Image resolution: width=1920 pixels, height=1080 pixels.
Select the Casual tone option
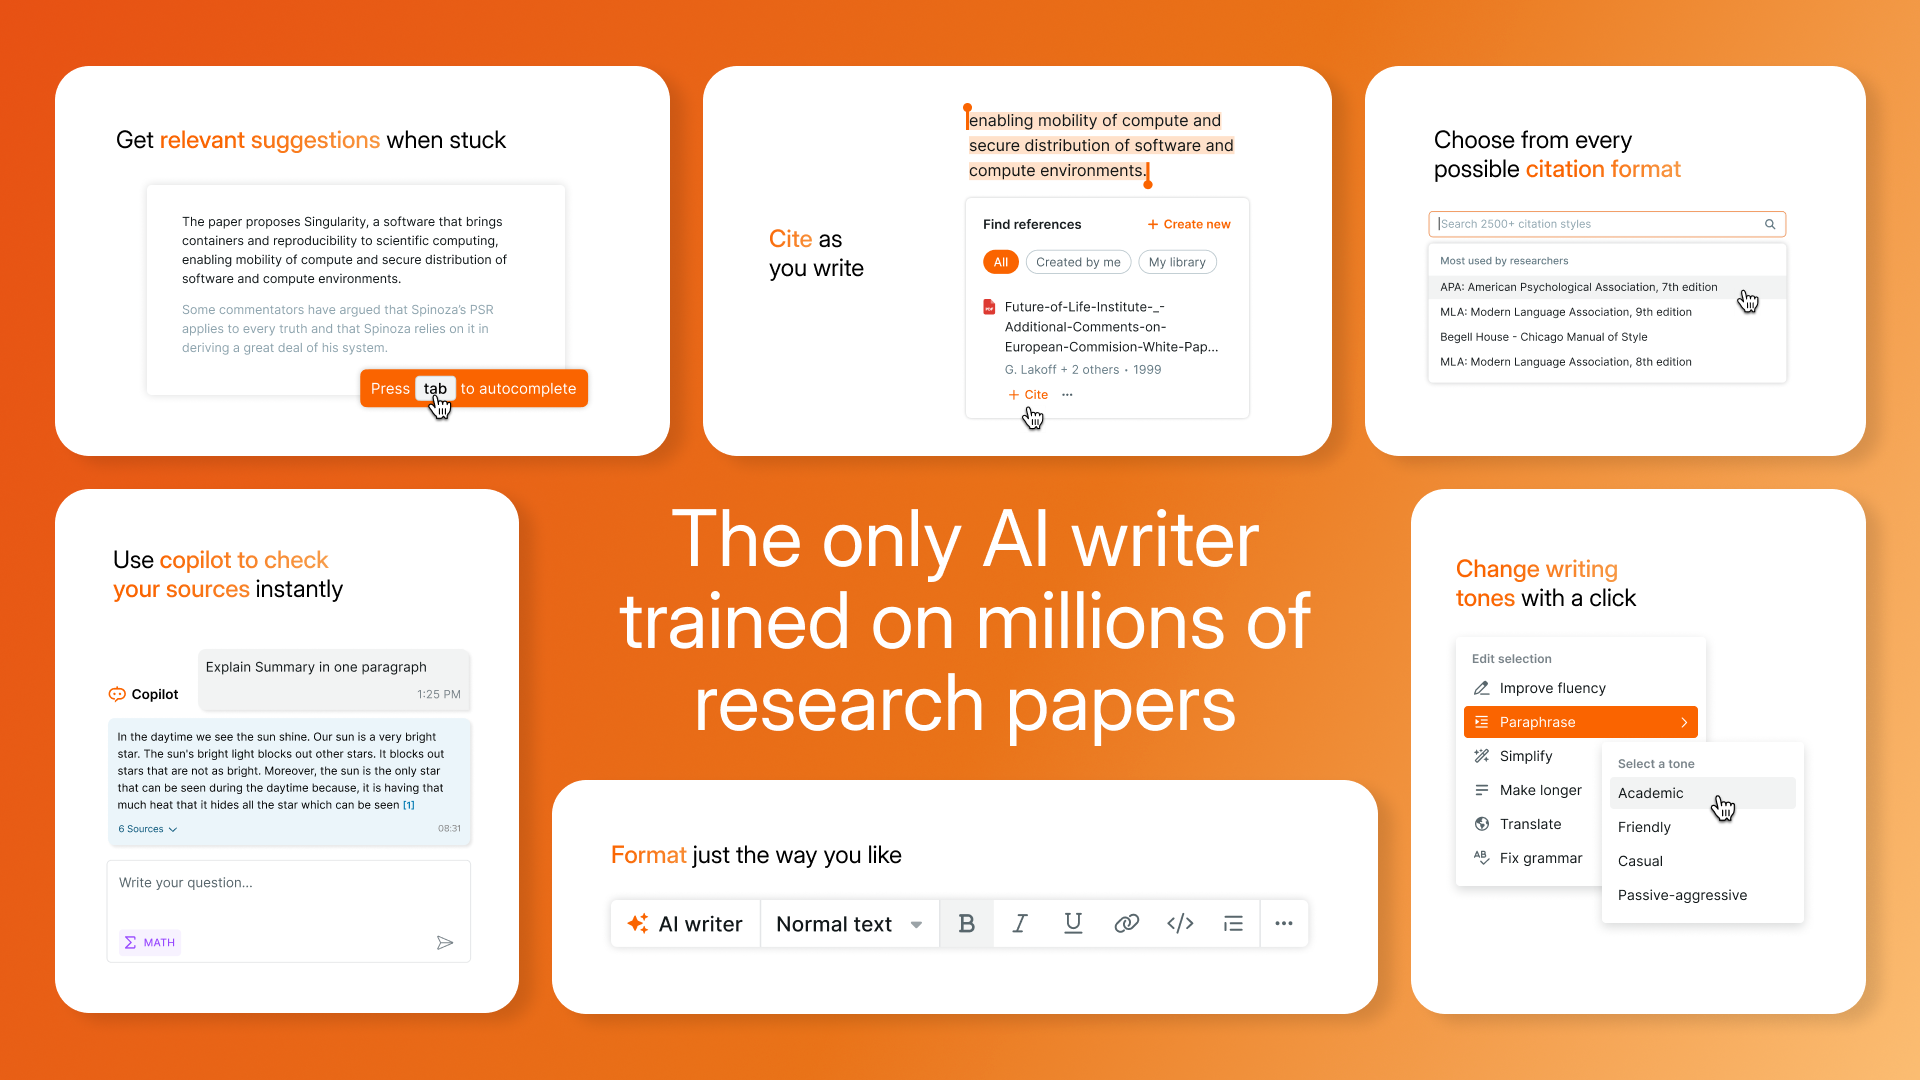click(x=1640, y=861)
